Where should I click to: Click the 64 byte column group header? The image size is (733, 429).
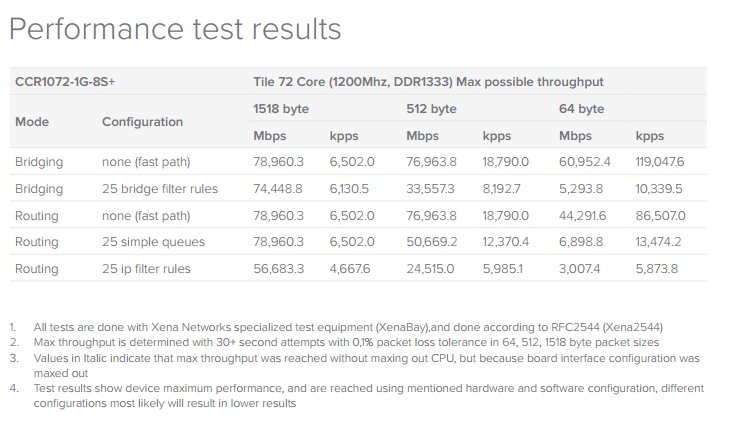point(582,109)
